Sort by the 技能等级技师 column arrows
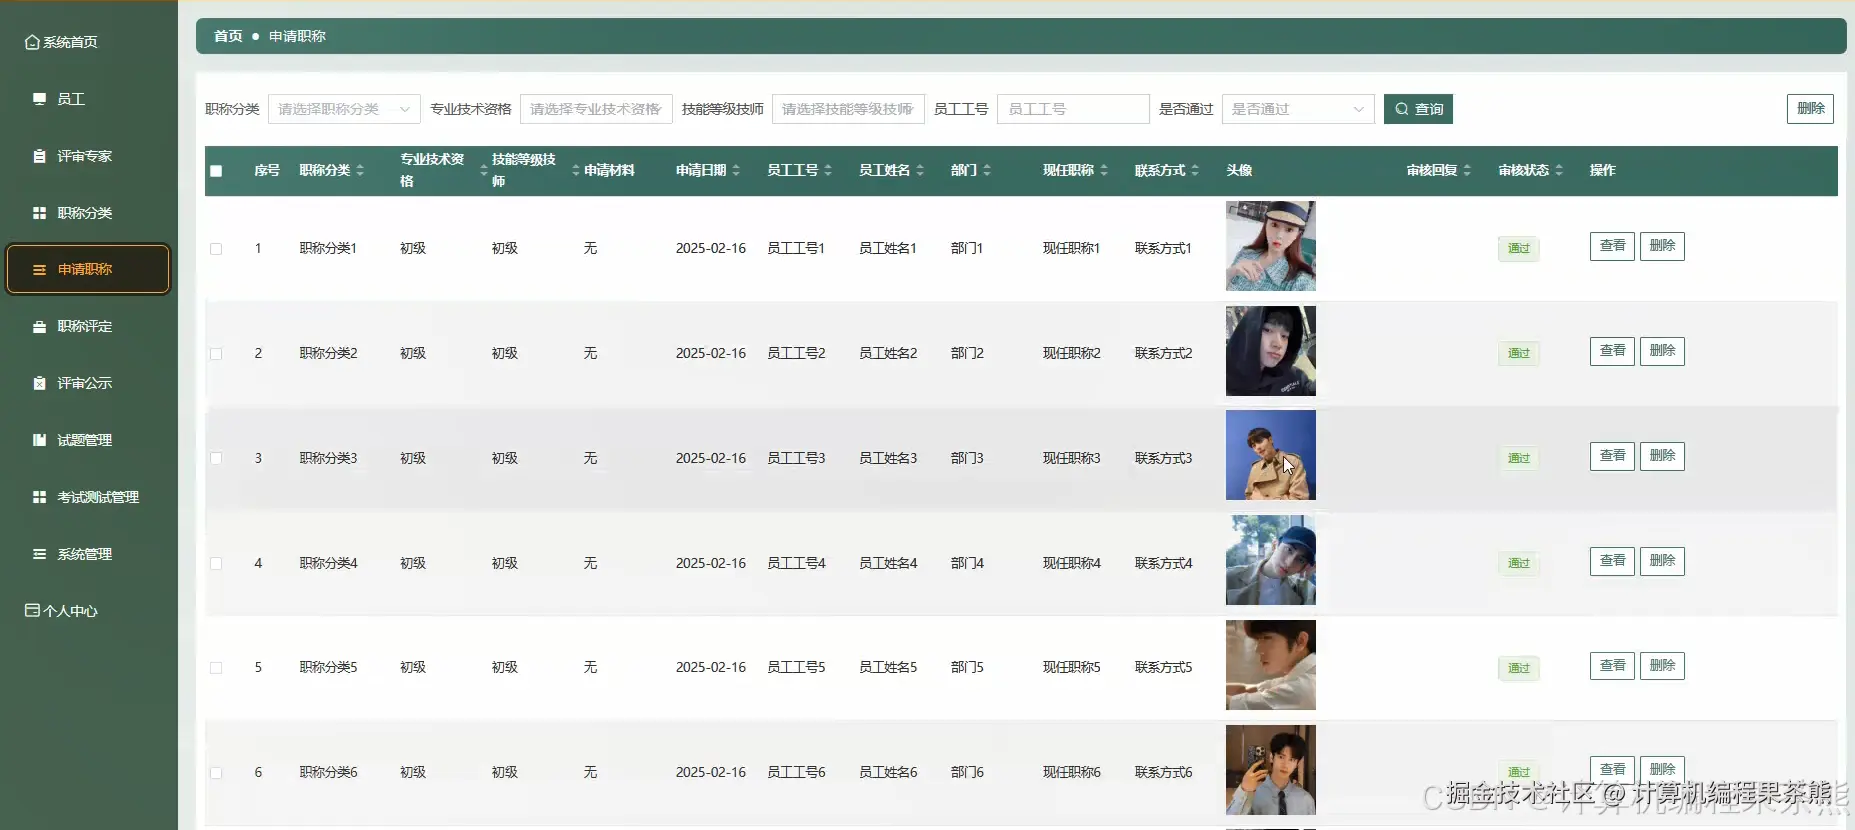 576,171
